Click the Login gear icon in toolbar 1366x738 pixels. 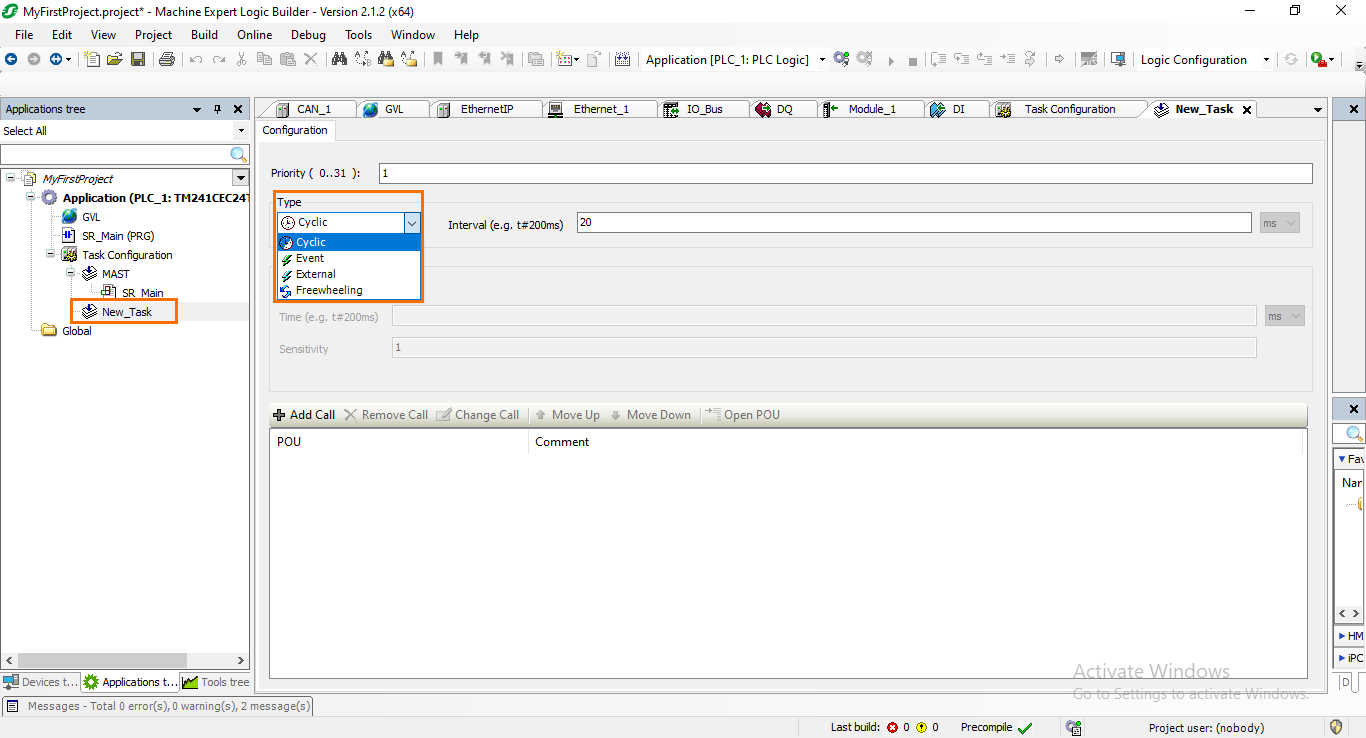tap(841, 59)
